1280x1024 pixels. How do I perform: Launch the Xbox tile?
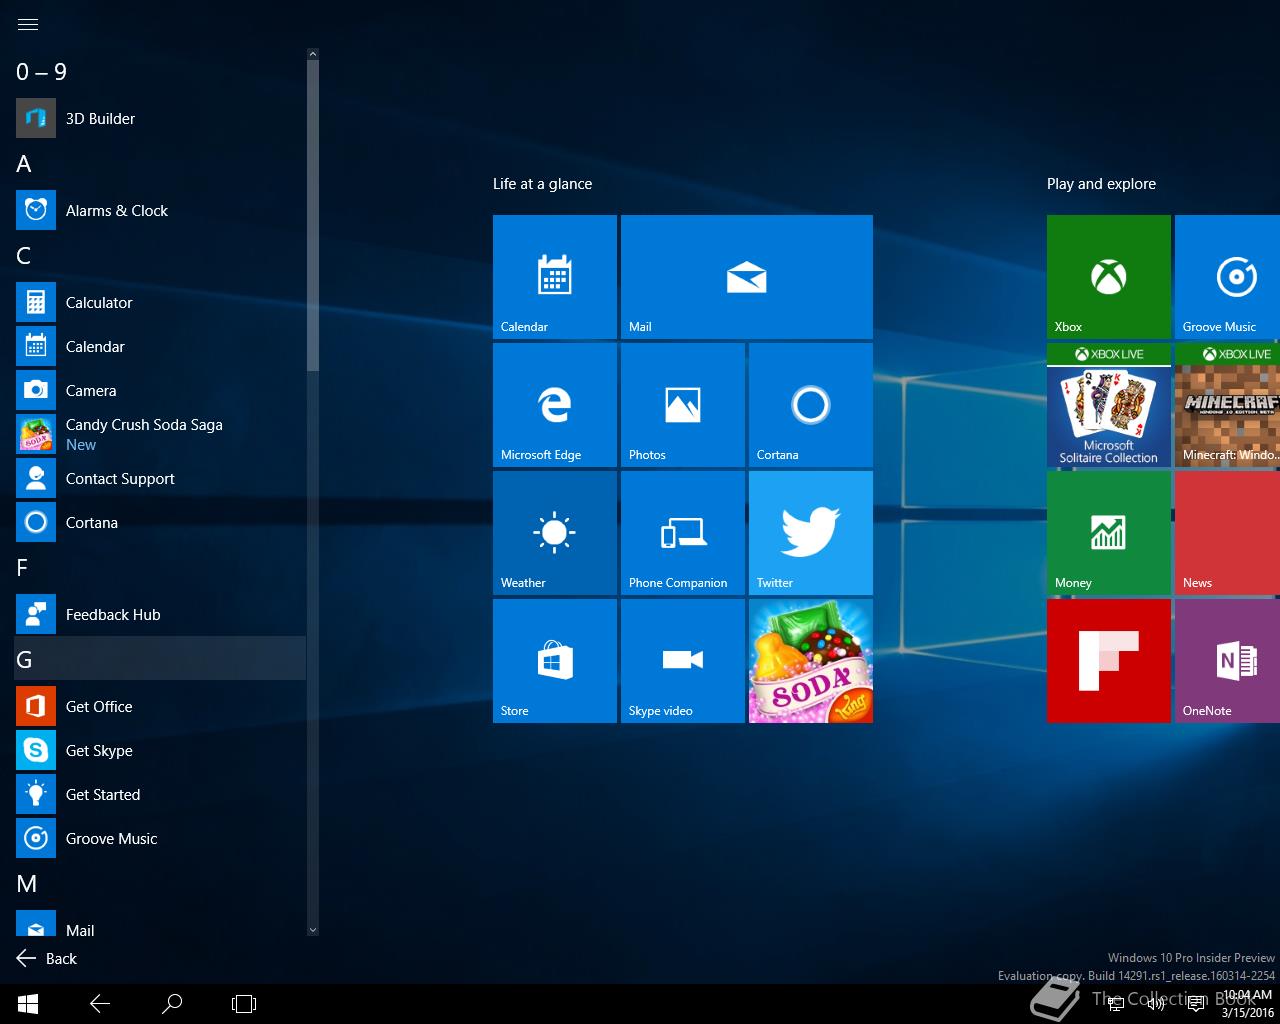1109,277
